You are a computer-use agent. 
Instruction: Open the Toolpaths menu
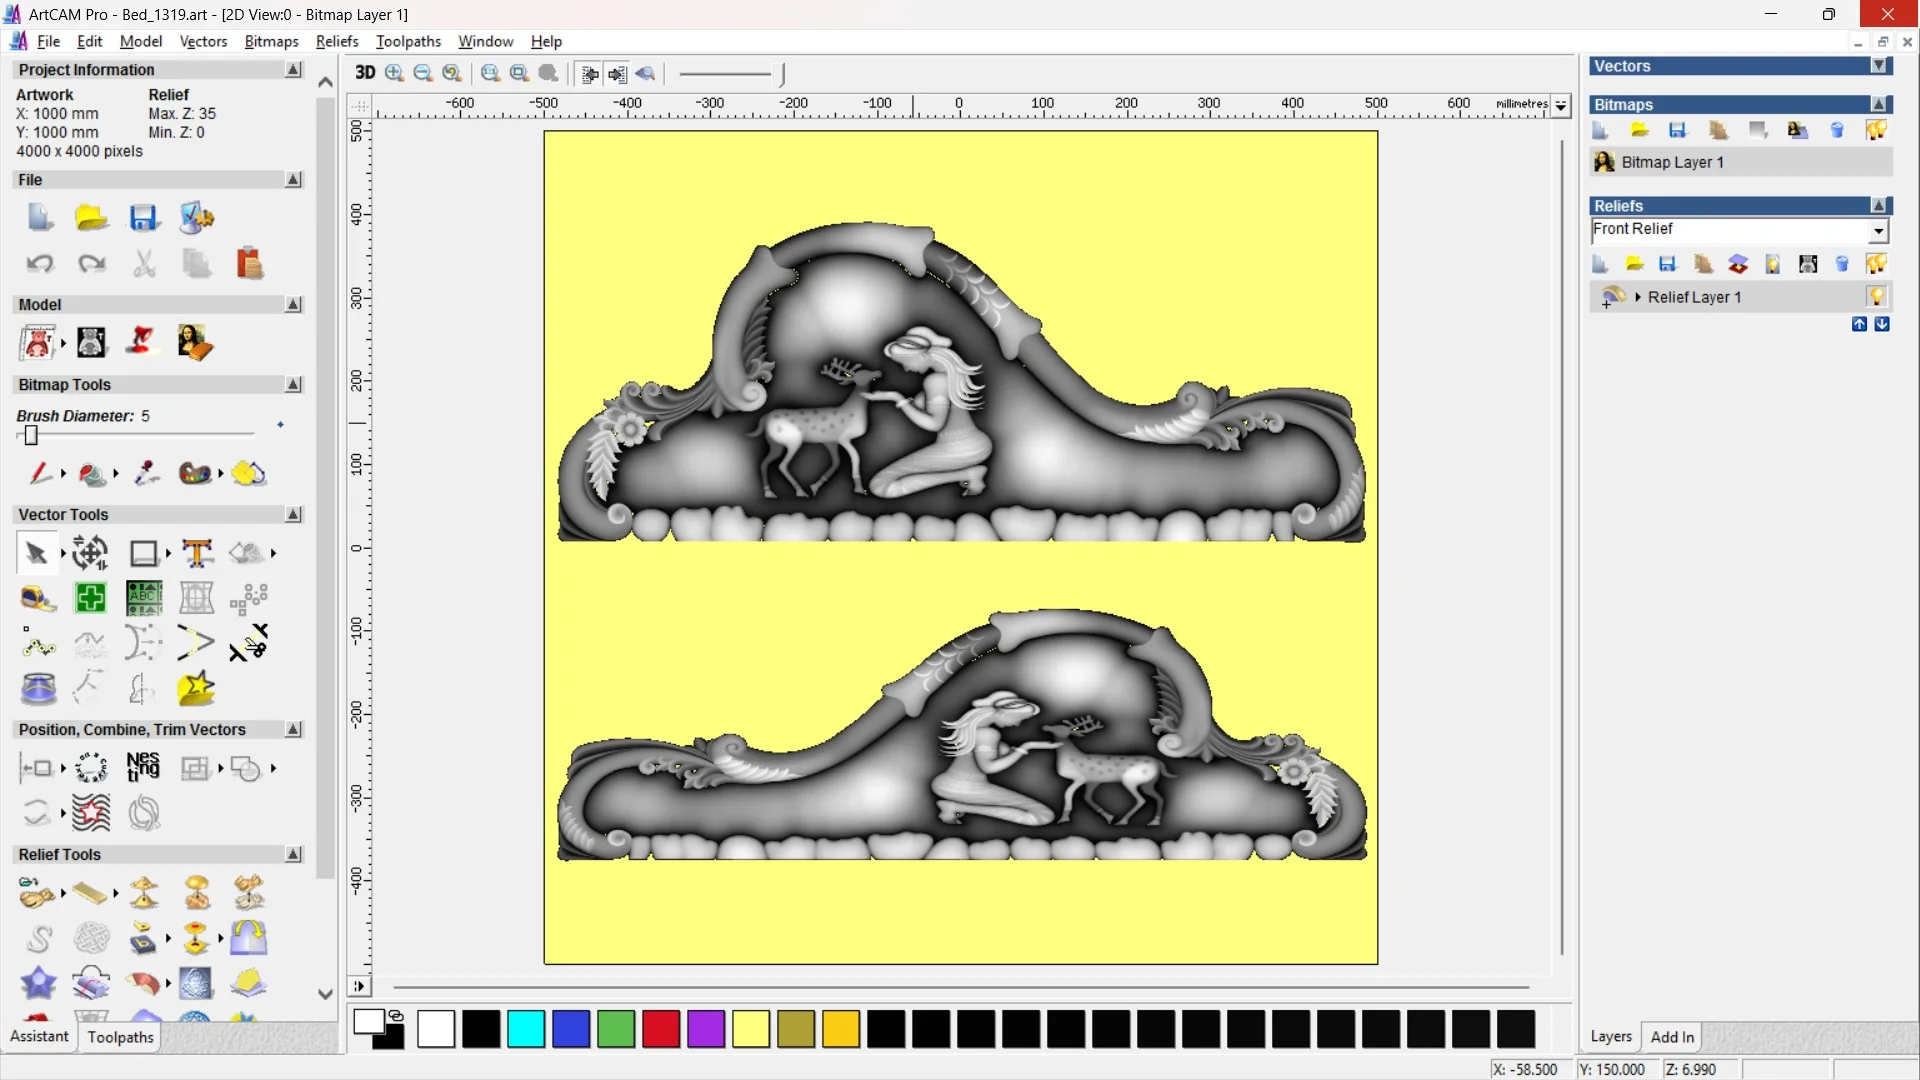[408, 41]
